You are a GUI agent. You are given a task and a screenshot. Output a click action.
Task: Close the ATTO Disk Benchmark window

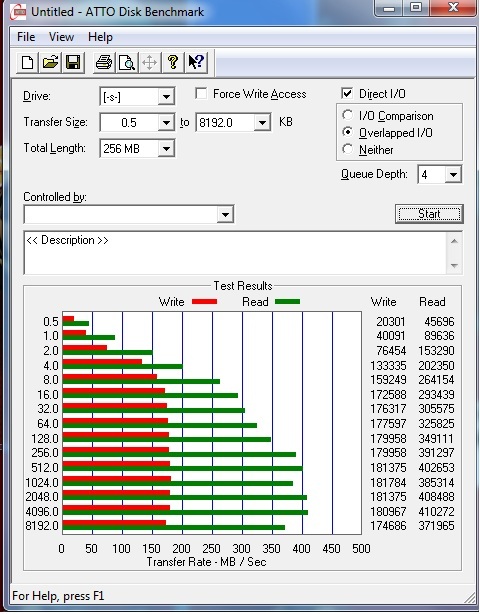pos(453,7)
